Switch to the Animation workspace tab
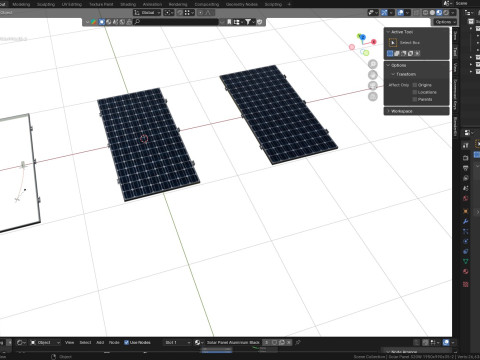The width and height of the screenshot is (480, 360). [152, 4]
